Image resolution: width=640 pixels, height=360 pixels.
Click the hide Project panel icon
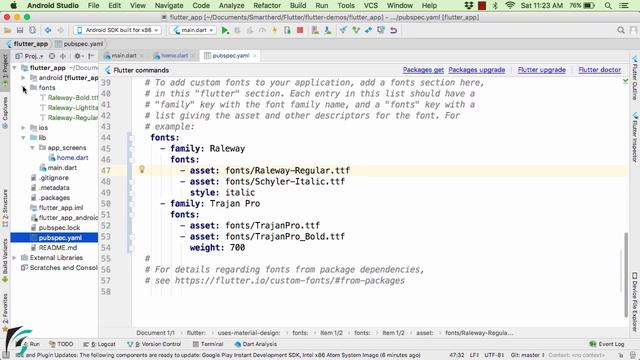(91, 56)
